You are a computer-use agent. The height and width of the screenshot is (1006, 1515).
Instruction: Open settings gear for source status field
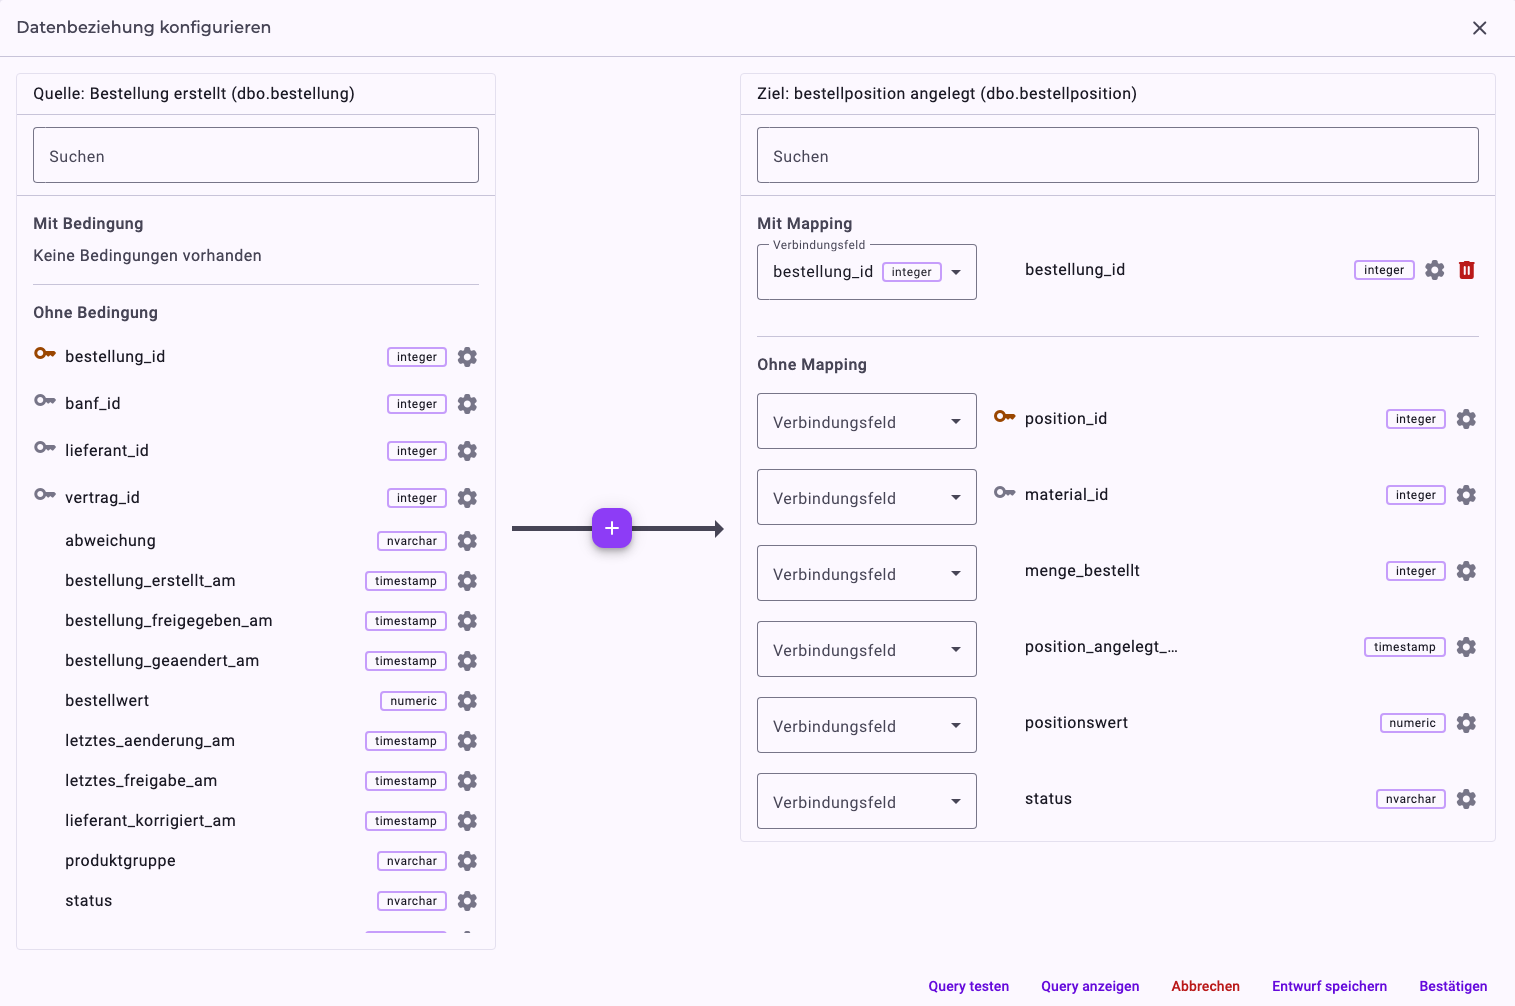pos(467,901)
